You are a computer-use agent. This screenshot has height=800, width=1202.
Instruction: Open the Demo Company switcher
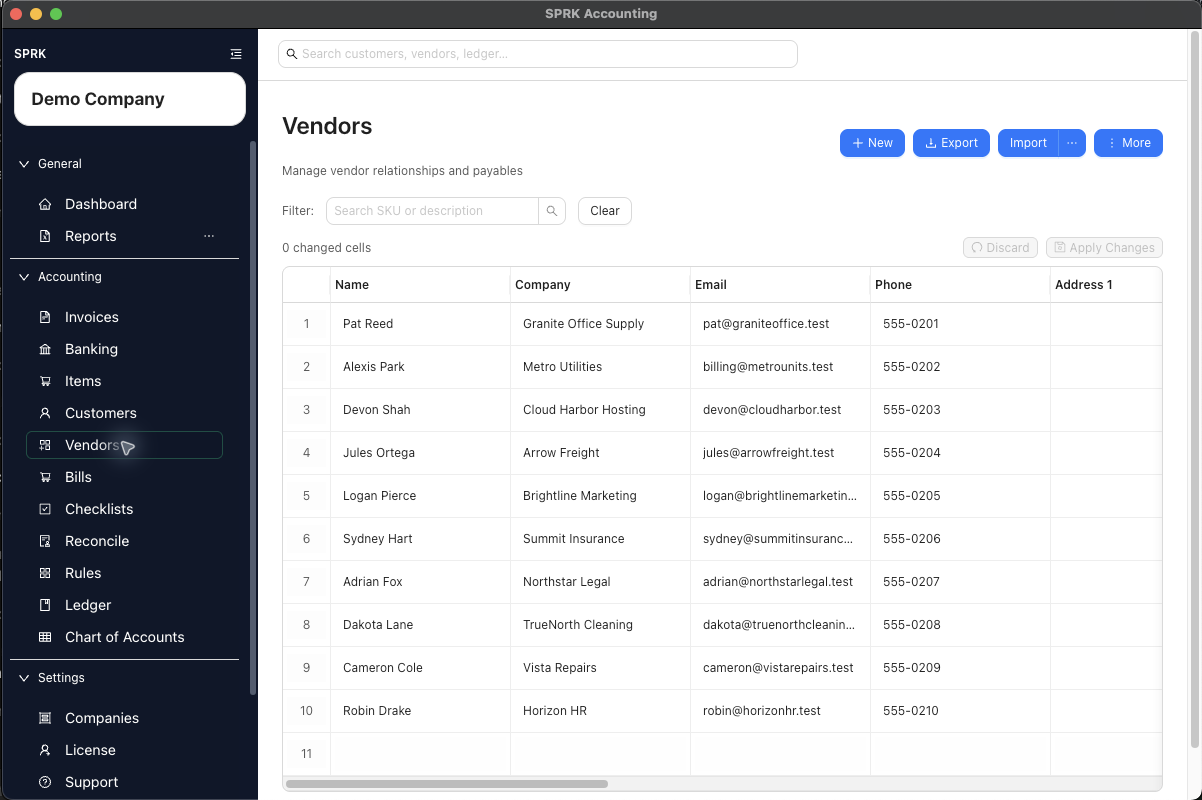pyautogui.click(x=130, y=99)
